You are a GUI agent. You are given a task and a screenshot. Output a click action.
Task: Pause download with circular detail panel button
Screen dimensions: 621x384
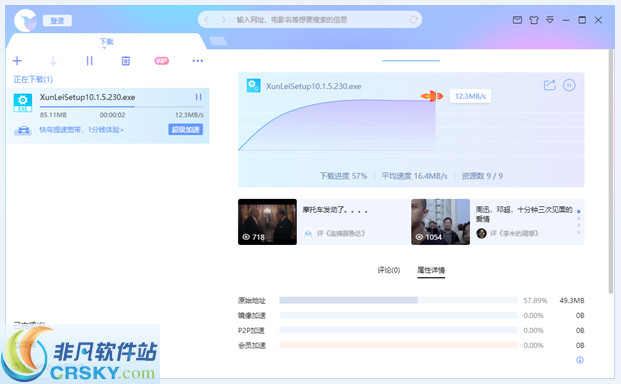tap(569, 85)
